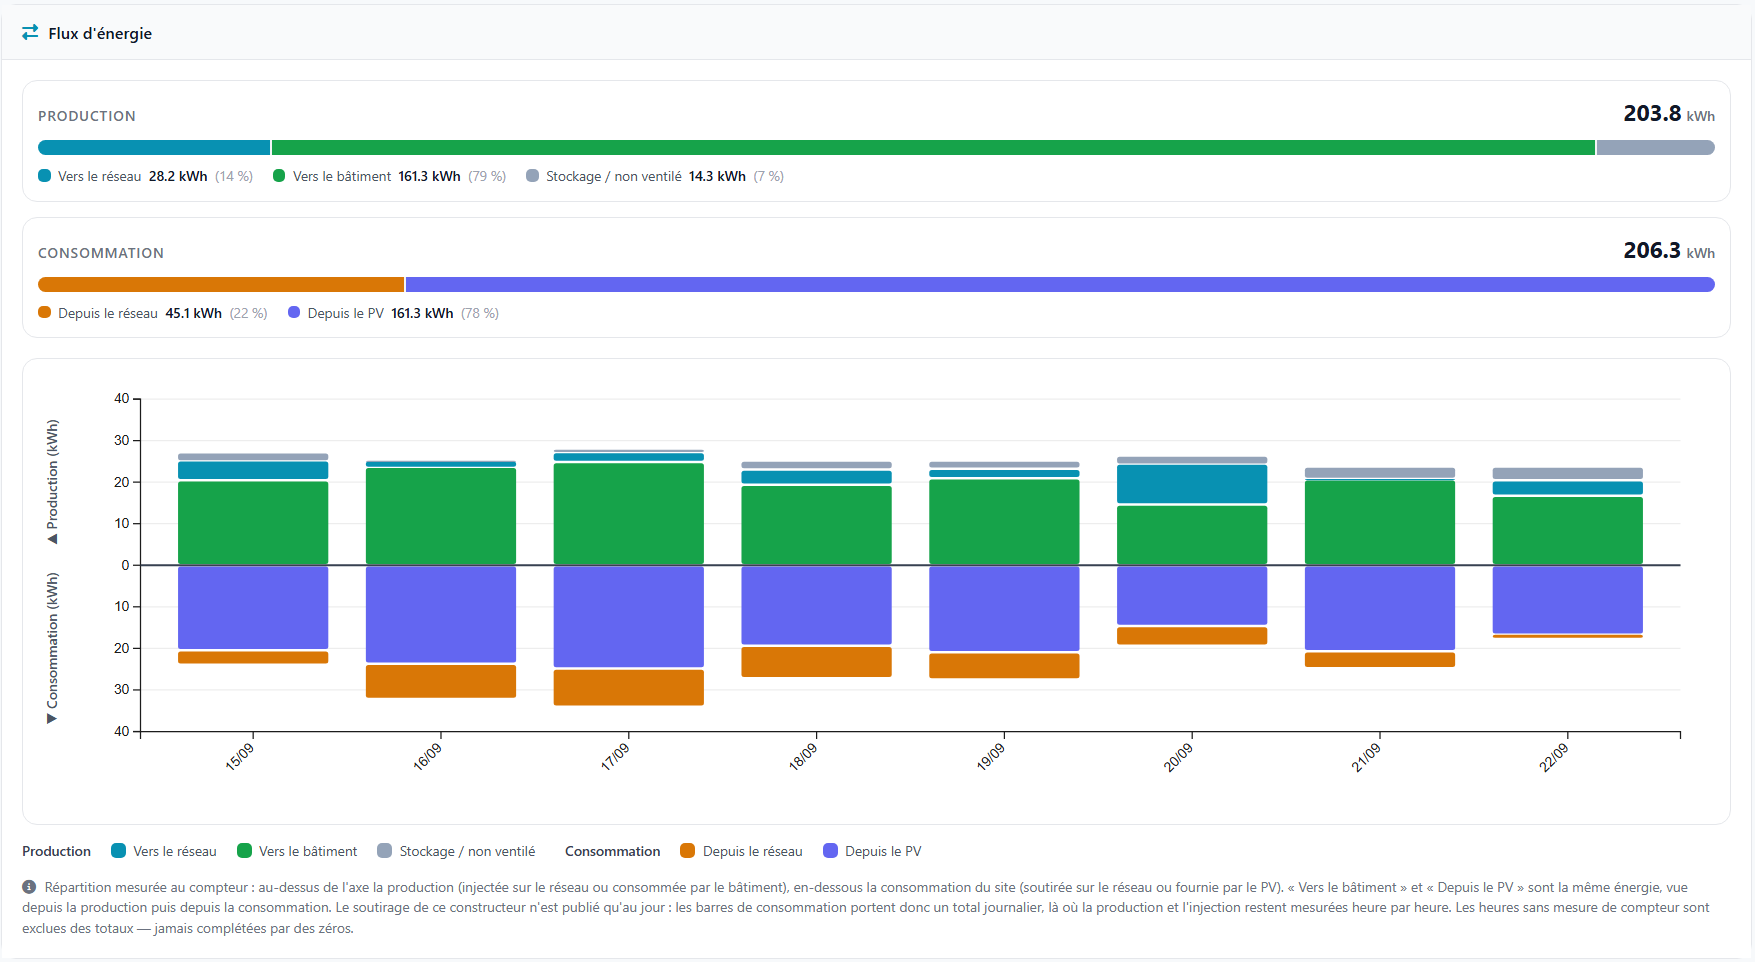
Task: Click the orange grid bar for 18/09
Action: pos(817,662)
